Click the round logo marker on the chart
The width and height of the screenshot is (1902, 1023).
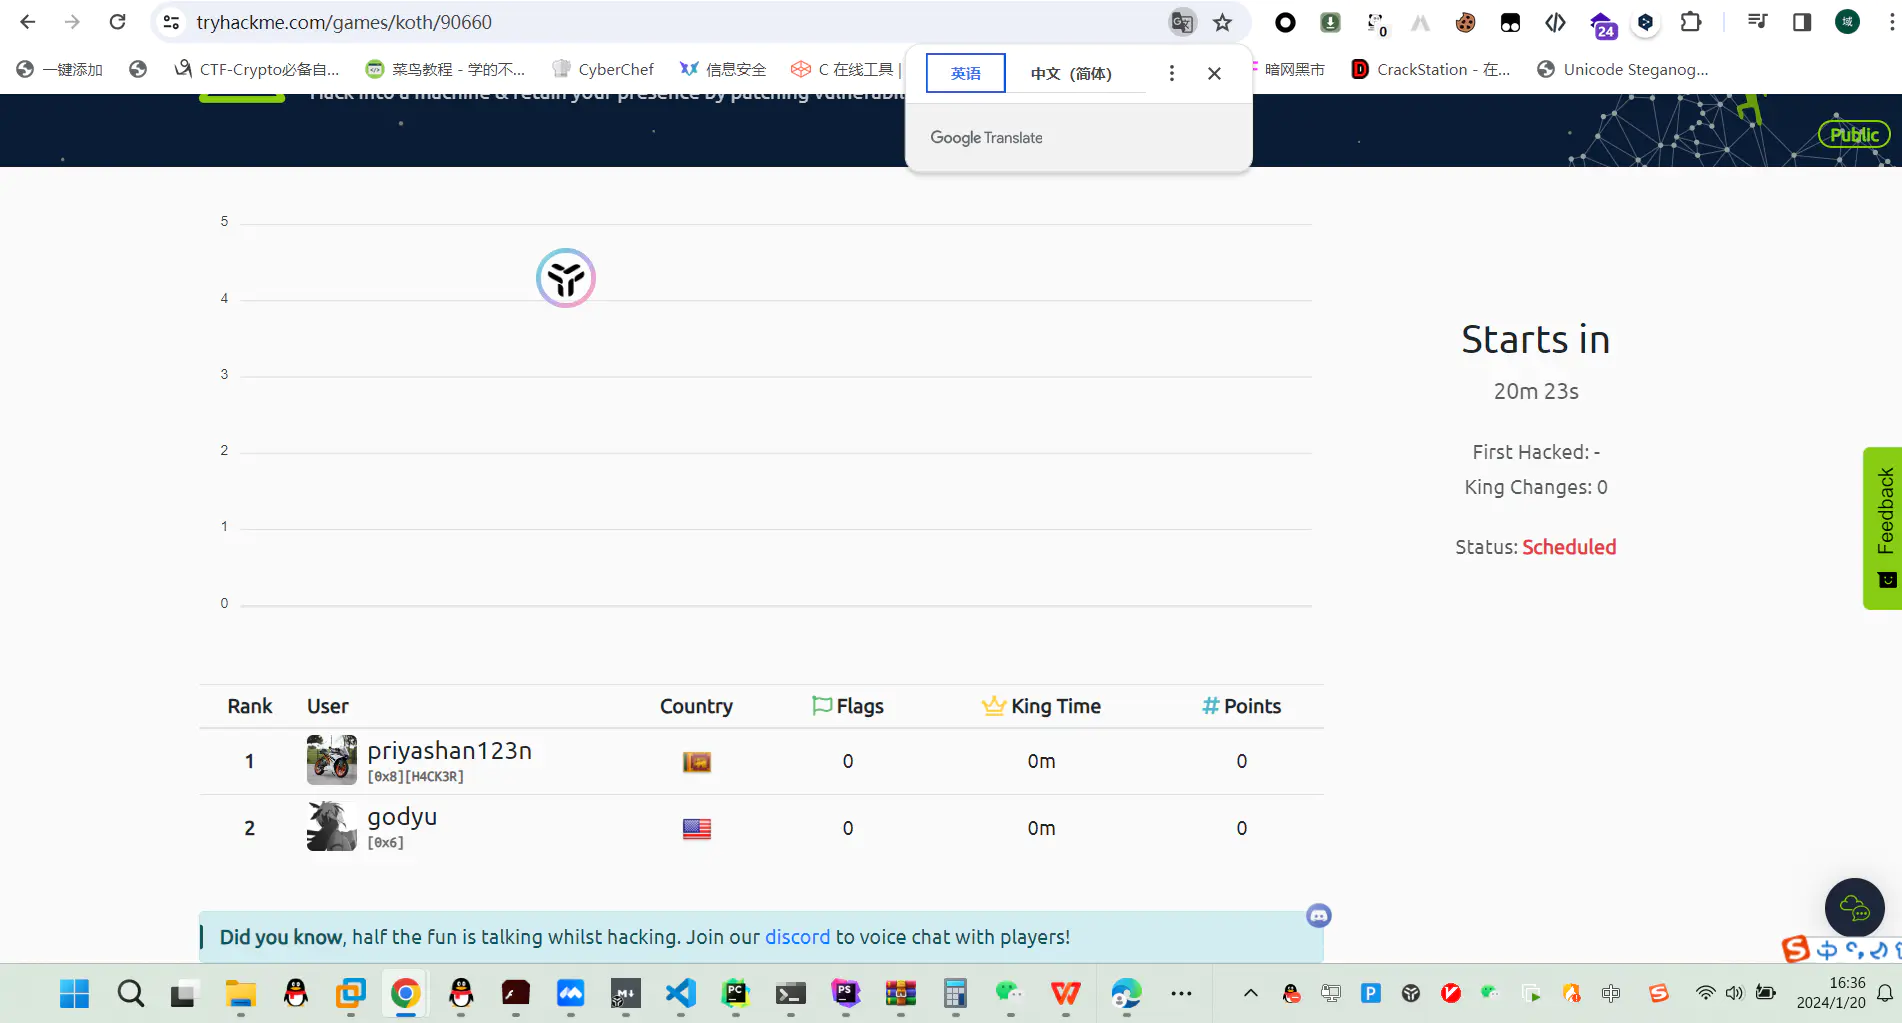[566, 278]
